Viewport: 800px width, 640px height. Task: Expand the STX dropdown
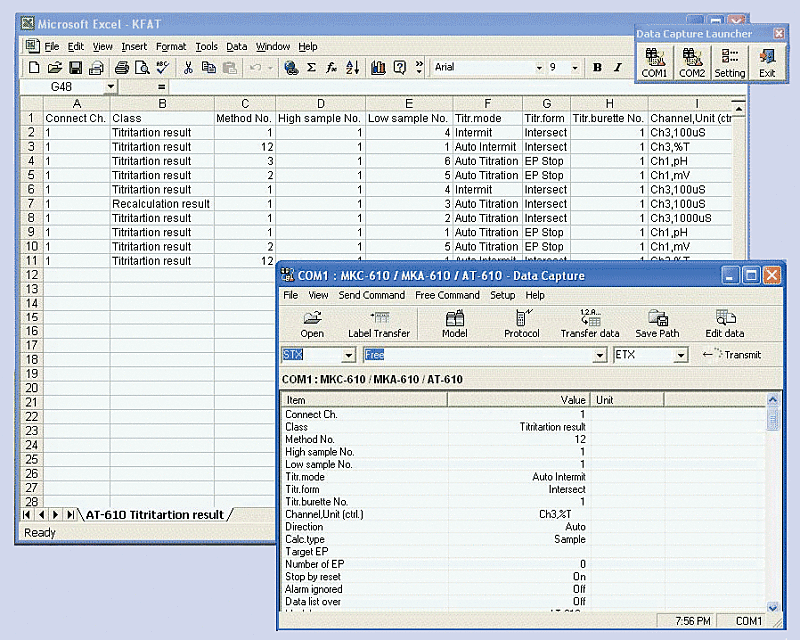(x=348, y=355)
